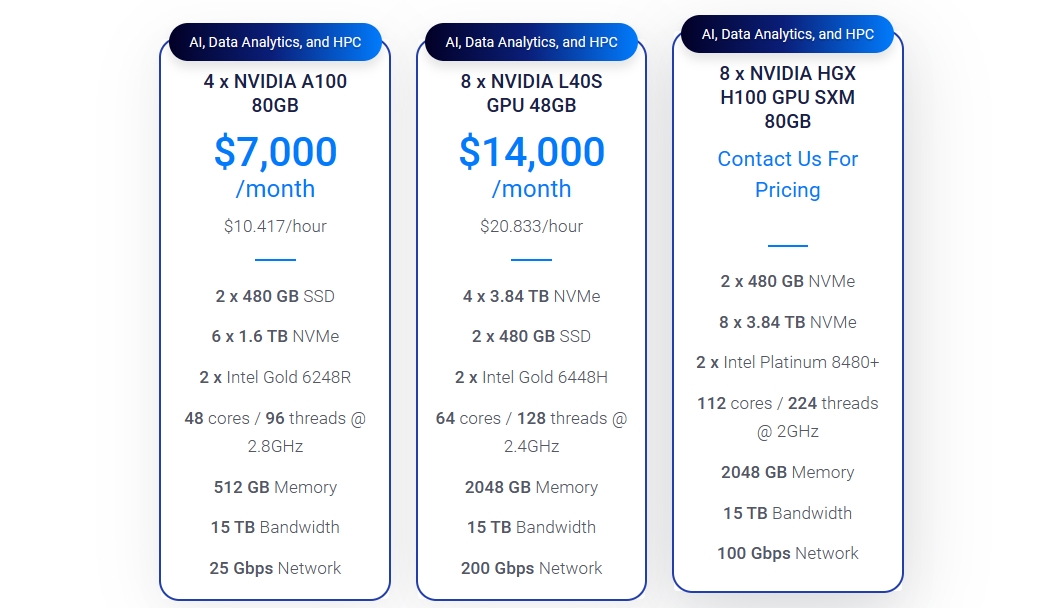Screen dimensions: 1058x608
Task: Open the Contact Us For Pricing link
Action: click(787, 174)
